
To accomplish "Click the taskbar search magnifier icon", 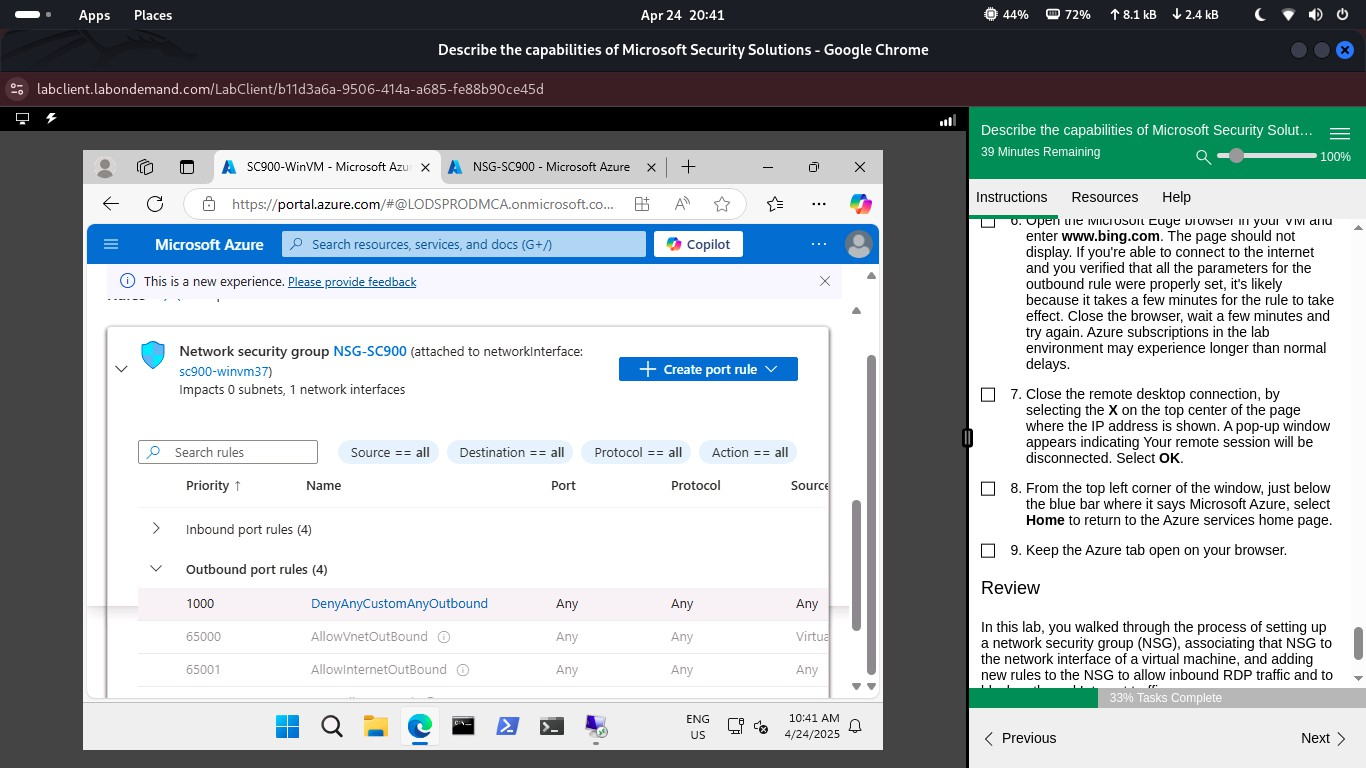I will pos(332,726).
